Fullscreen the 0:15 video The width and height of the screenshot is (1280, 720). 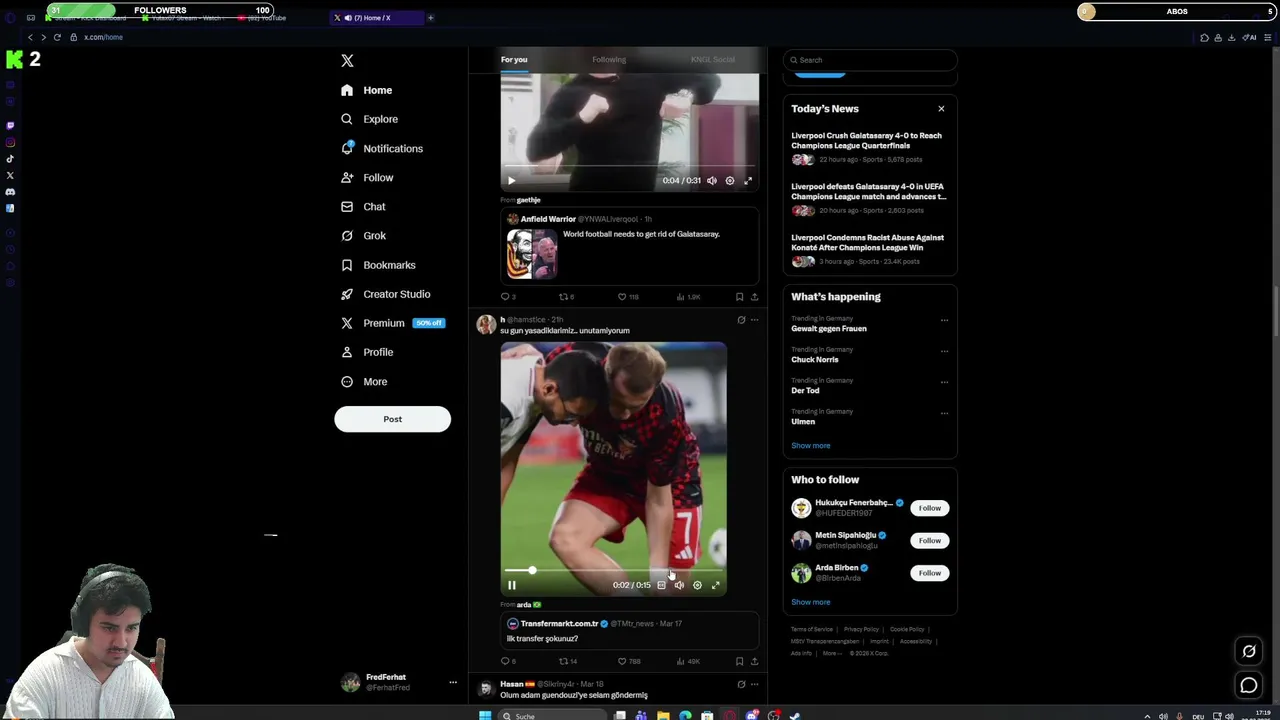pos(715,585)
